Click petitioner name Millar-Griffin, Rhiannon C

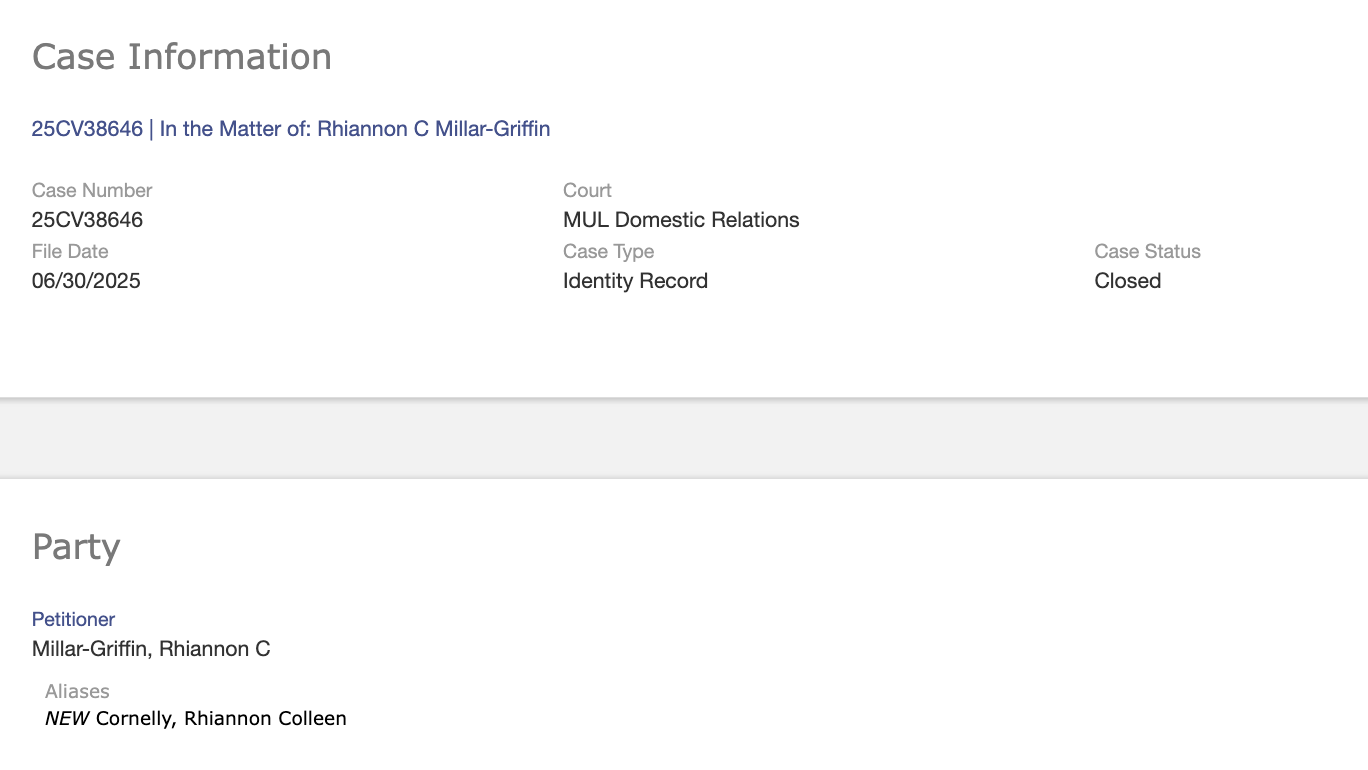click(151, 649)
